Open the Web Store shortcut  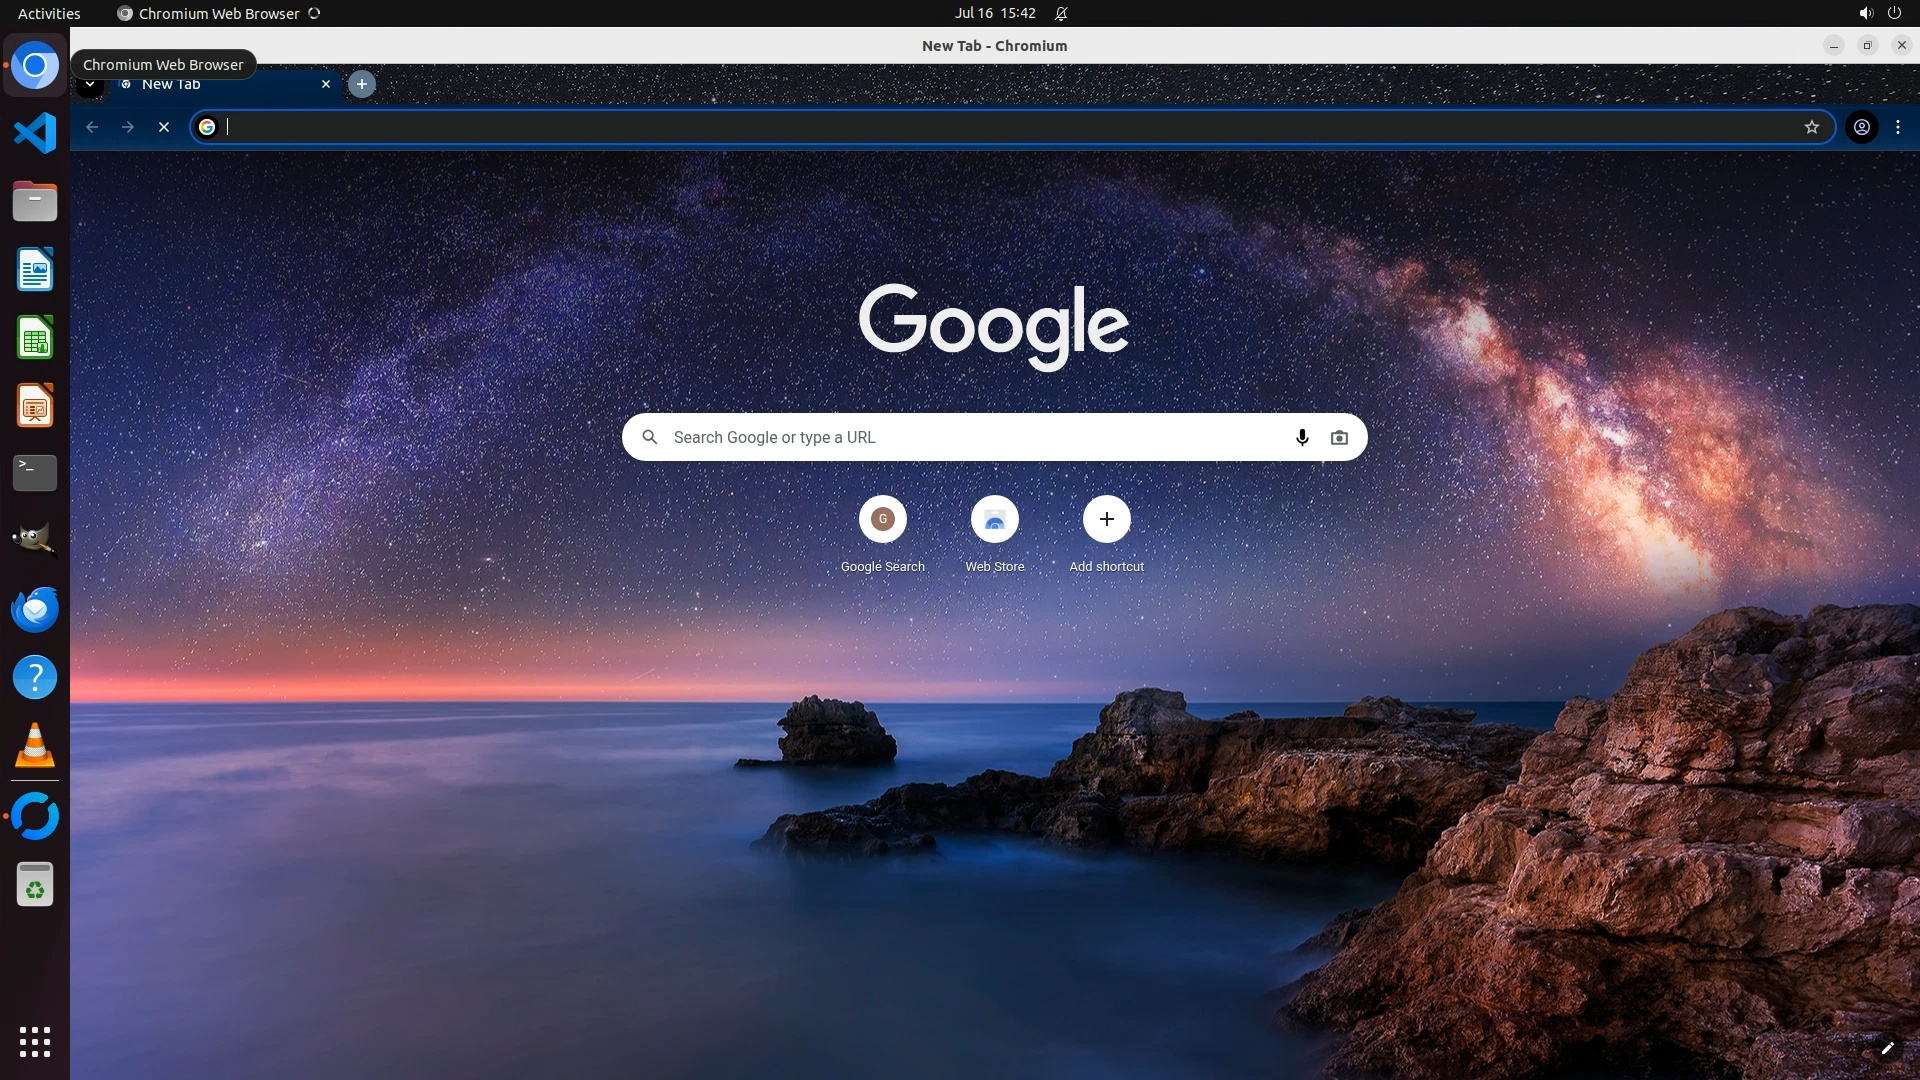point(994,520)
